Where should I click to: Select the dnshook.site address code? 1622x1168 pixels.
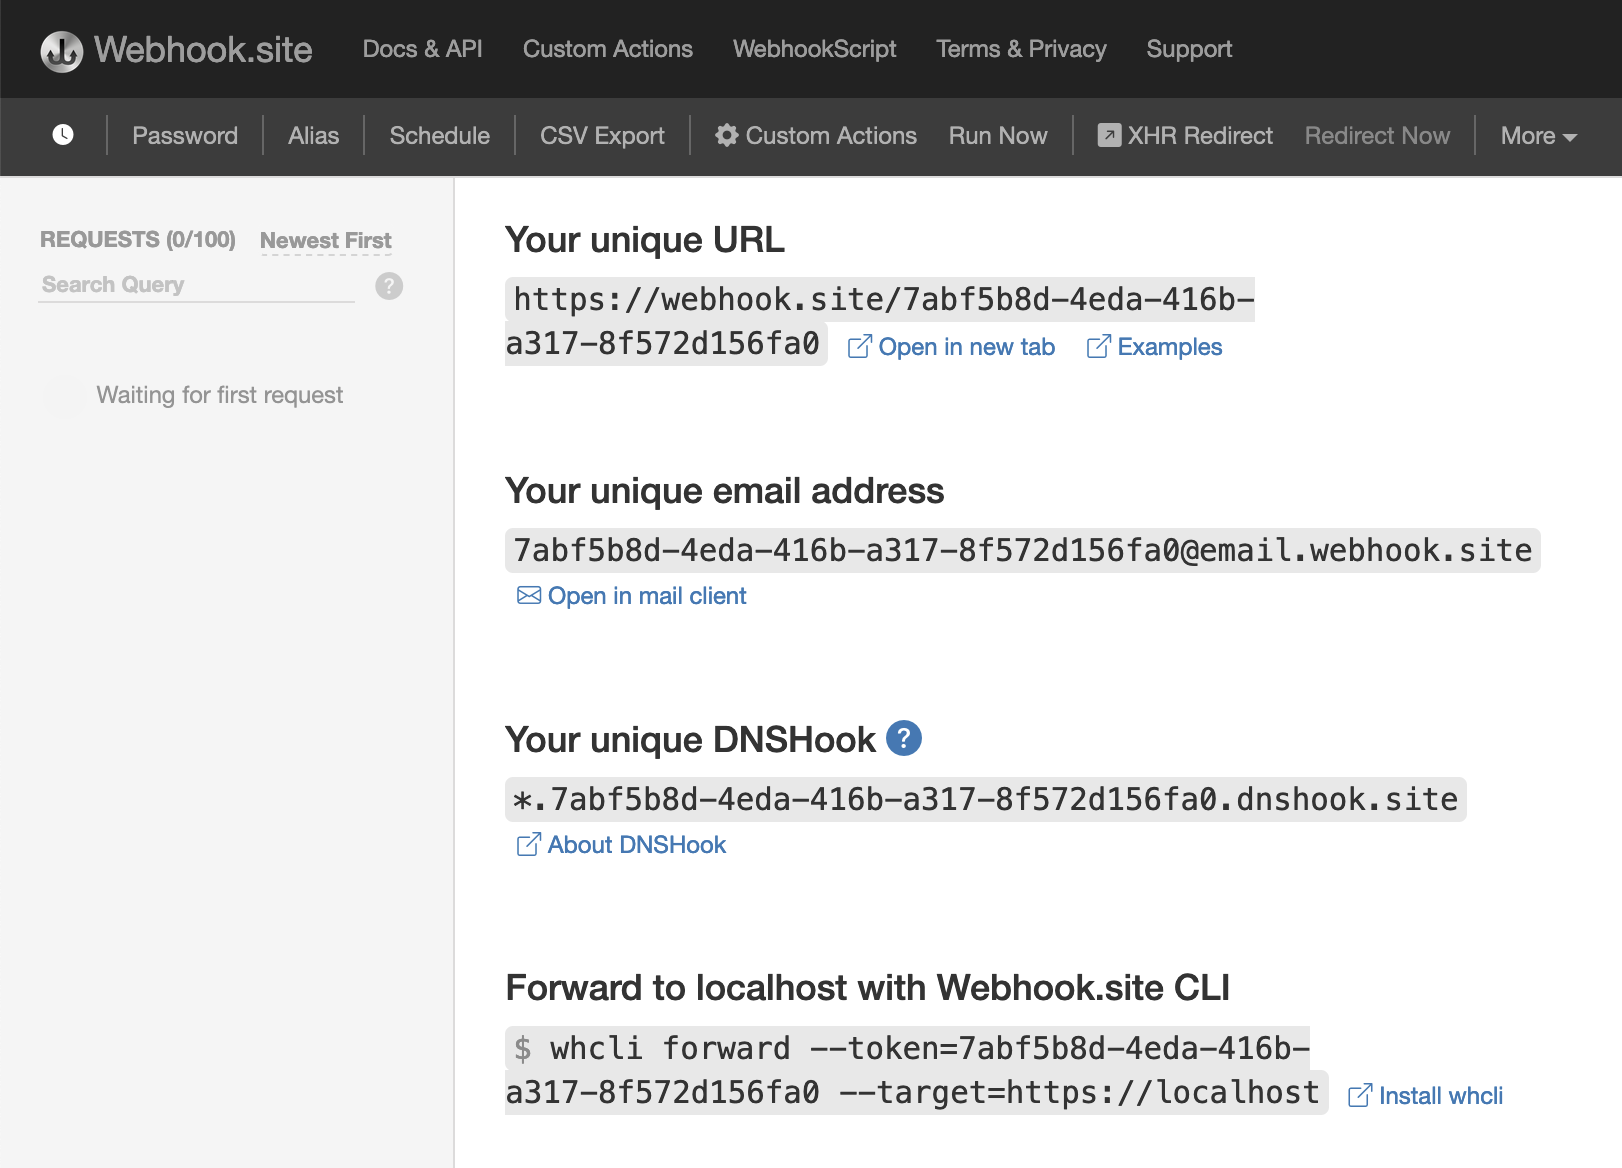[985, 799]
